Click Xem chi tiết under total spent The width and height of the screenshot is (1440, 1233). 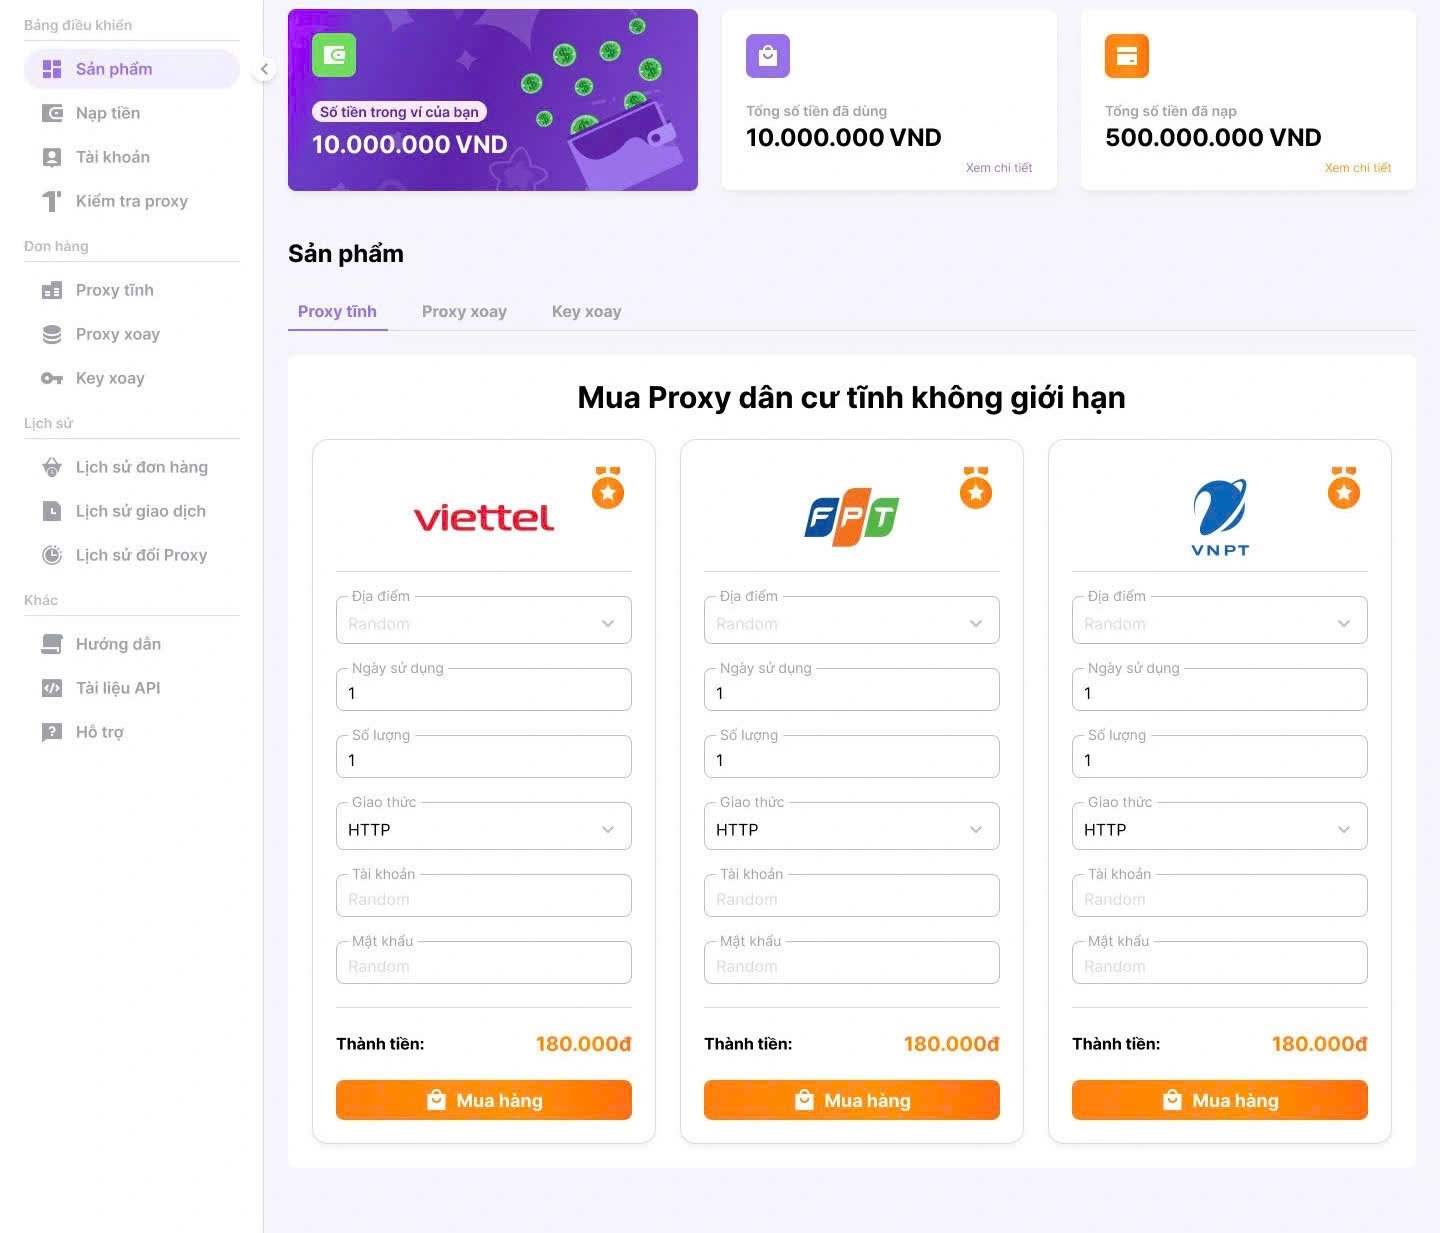point(998,168)
